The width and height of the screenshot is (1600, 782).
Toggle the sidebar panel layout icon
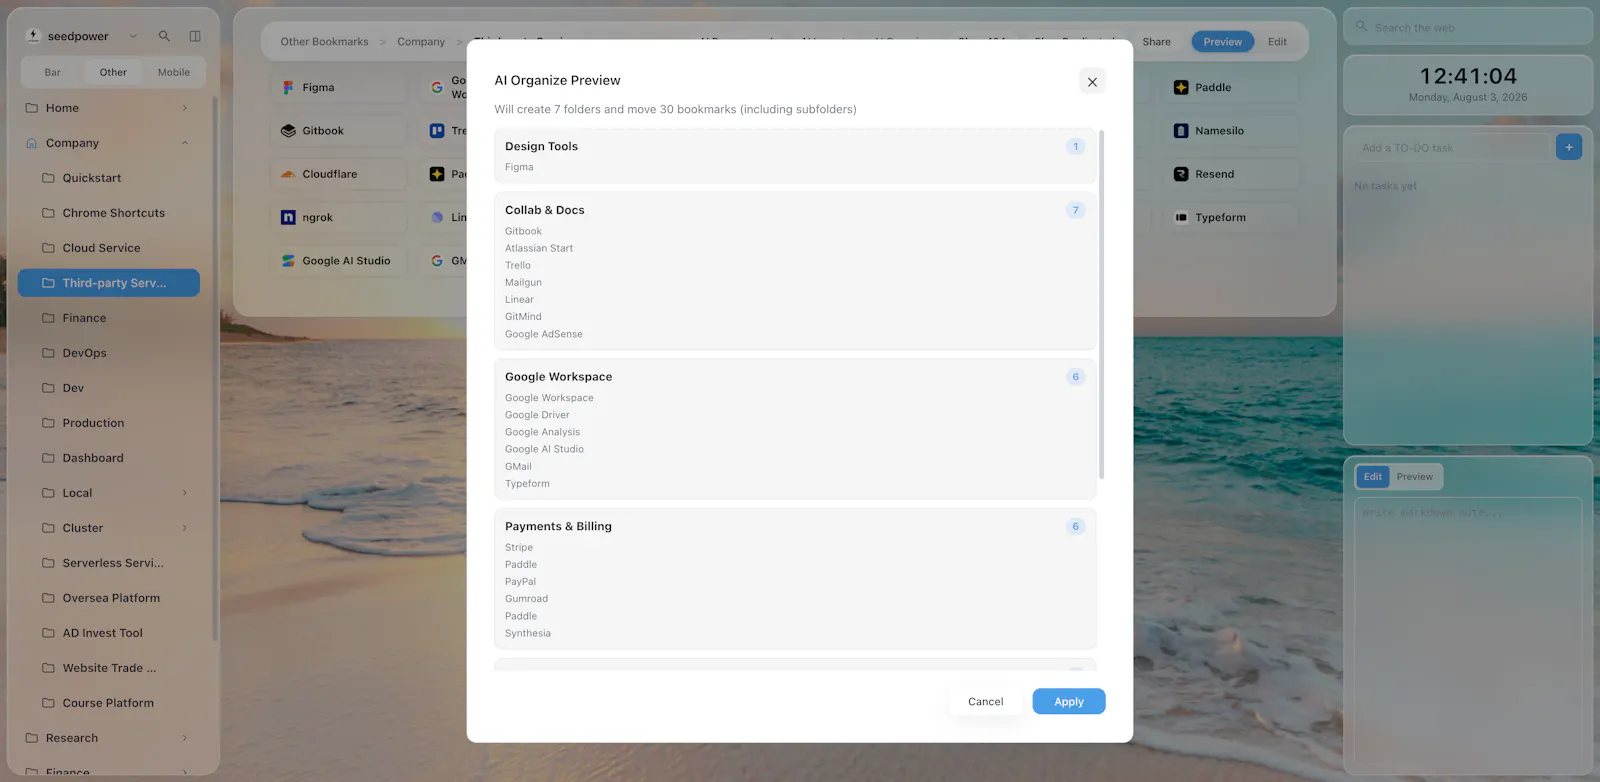pyautogui.click(x=195, y=36)
